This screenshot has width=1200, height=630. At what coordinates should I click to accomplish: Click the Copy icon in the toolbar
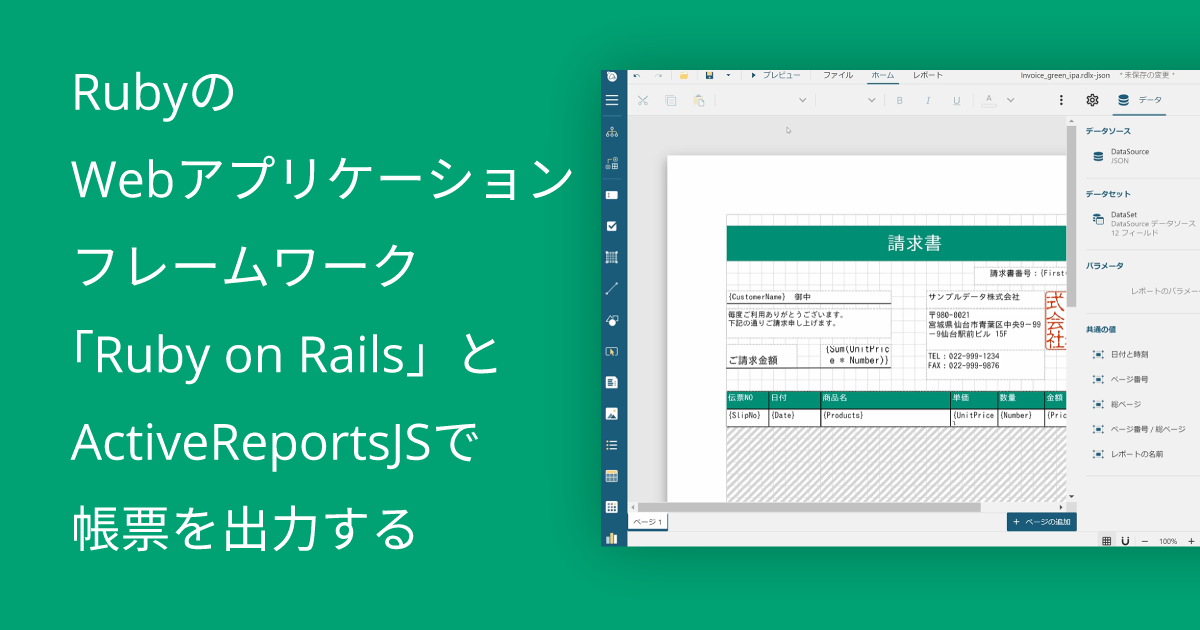click(x=671, y=100)
